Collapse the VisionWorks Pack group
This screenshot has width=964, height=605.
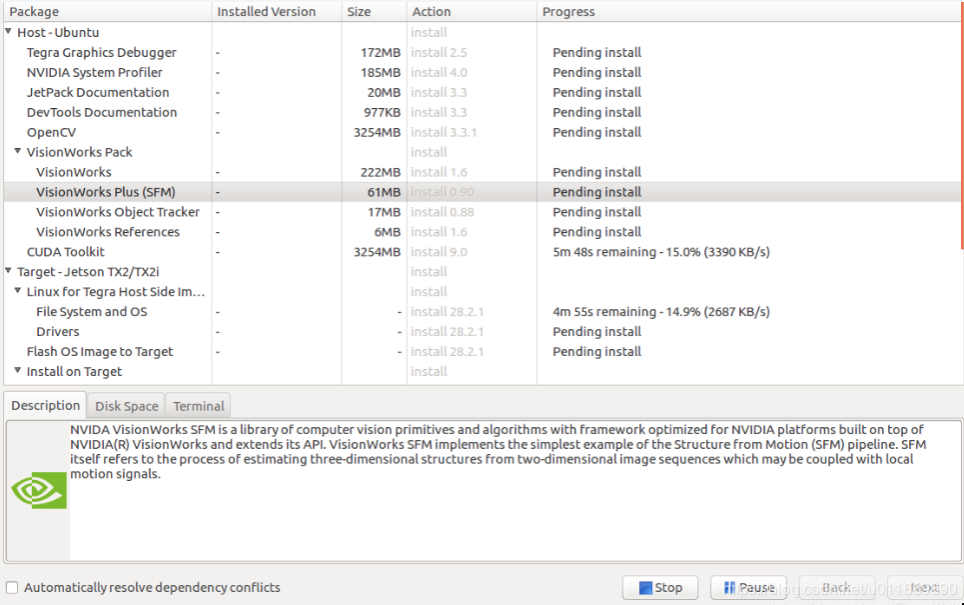coord(18,151)
